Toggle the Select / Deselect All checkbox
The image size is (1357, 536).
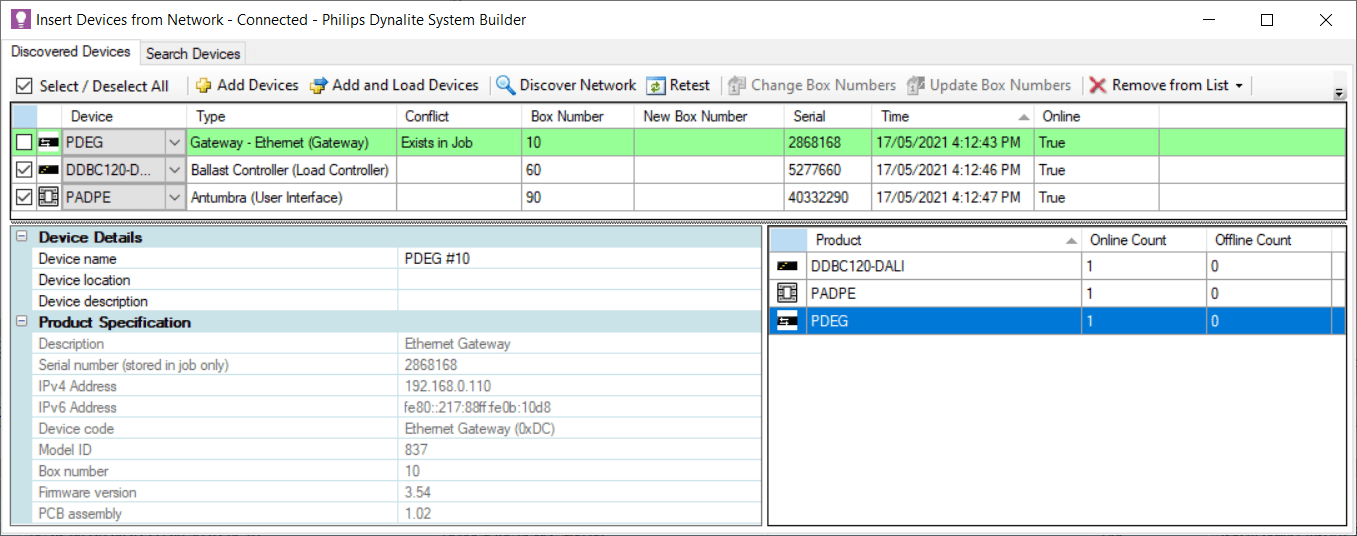pyautogui.click(x=24, y=86)
